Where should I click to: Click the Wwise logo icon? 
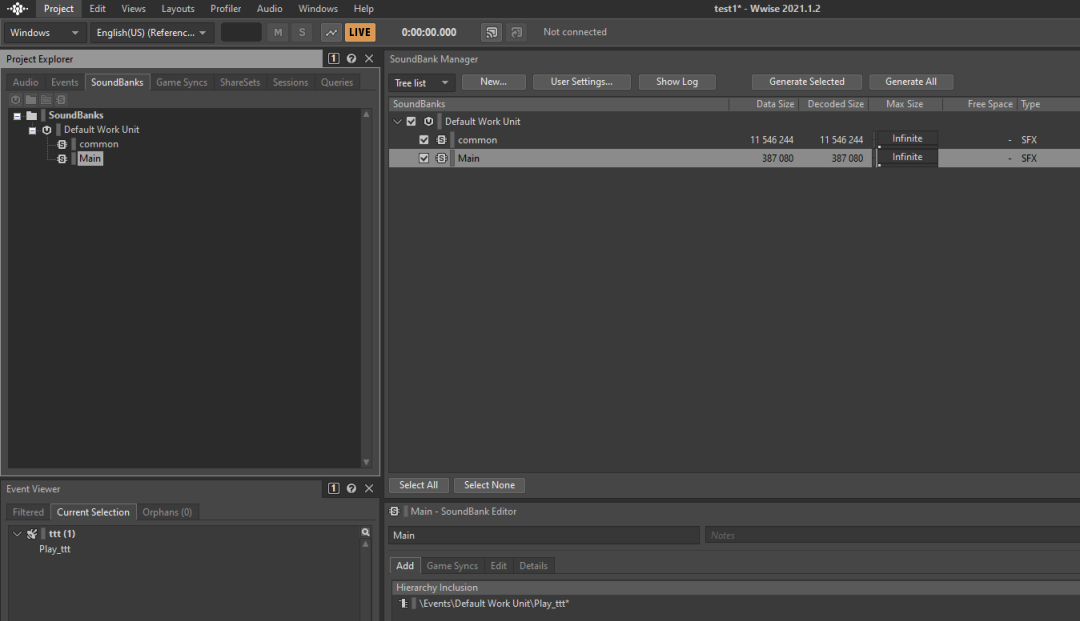click(17, 9)
